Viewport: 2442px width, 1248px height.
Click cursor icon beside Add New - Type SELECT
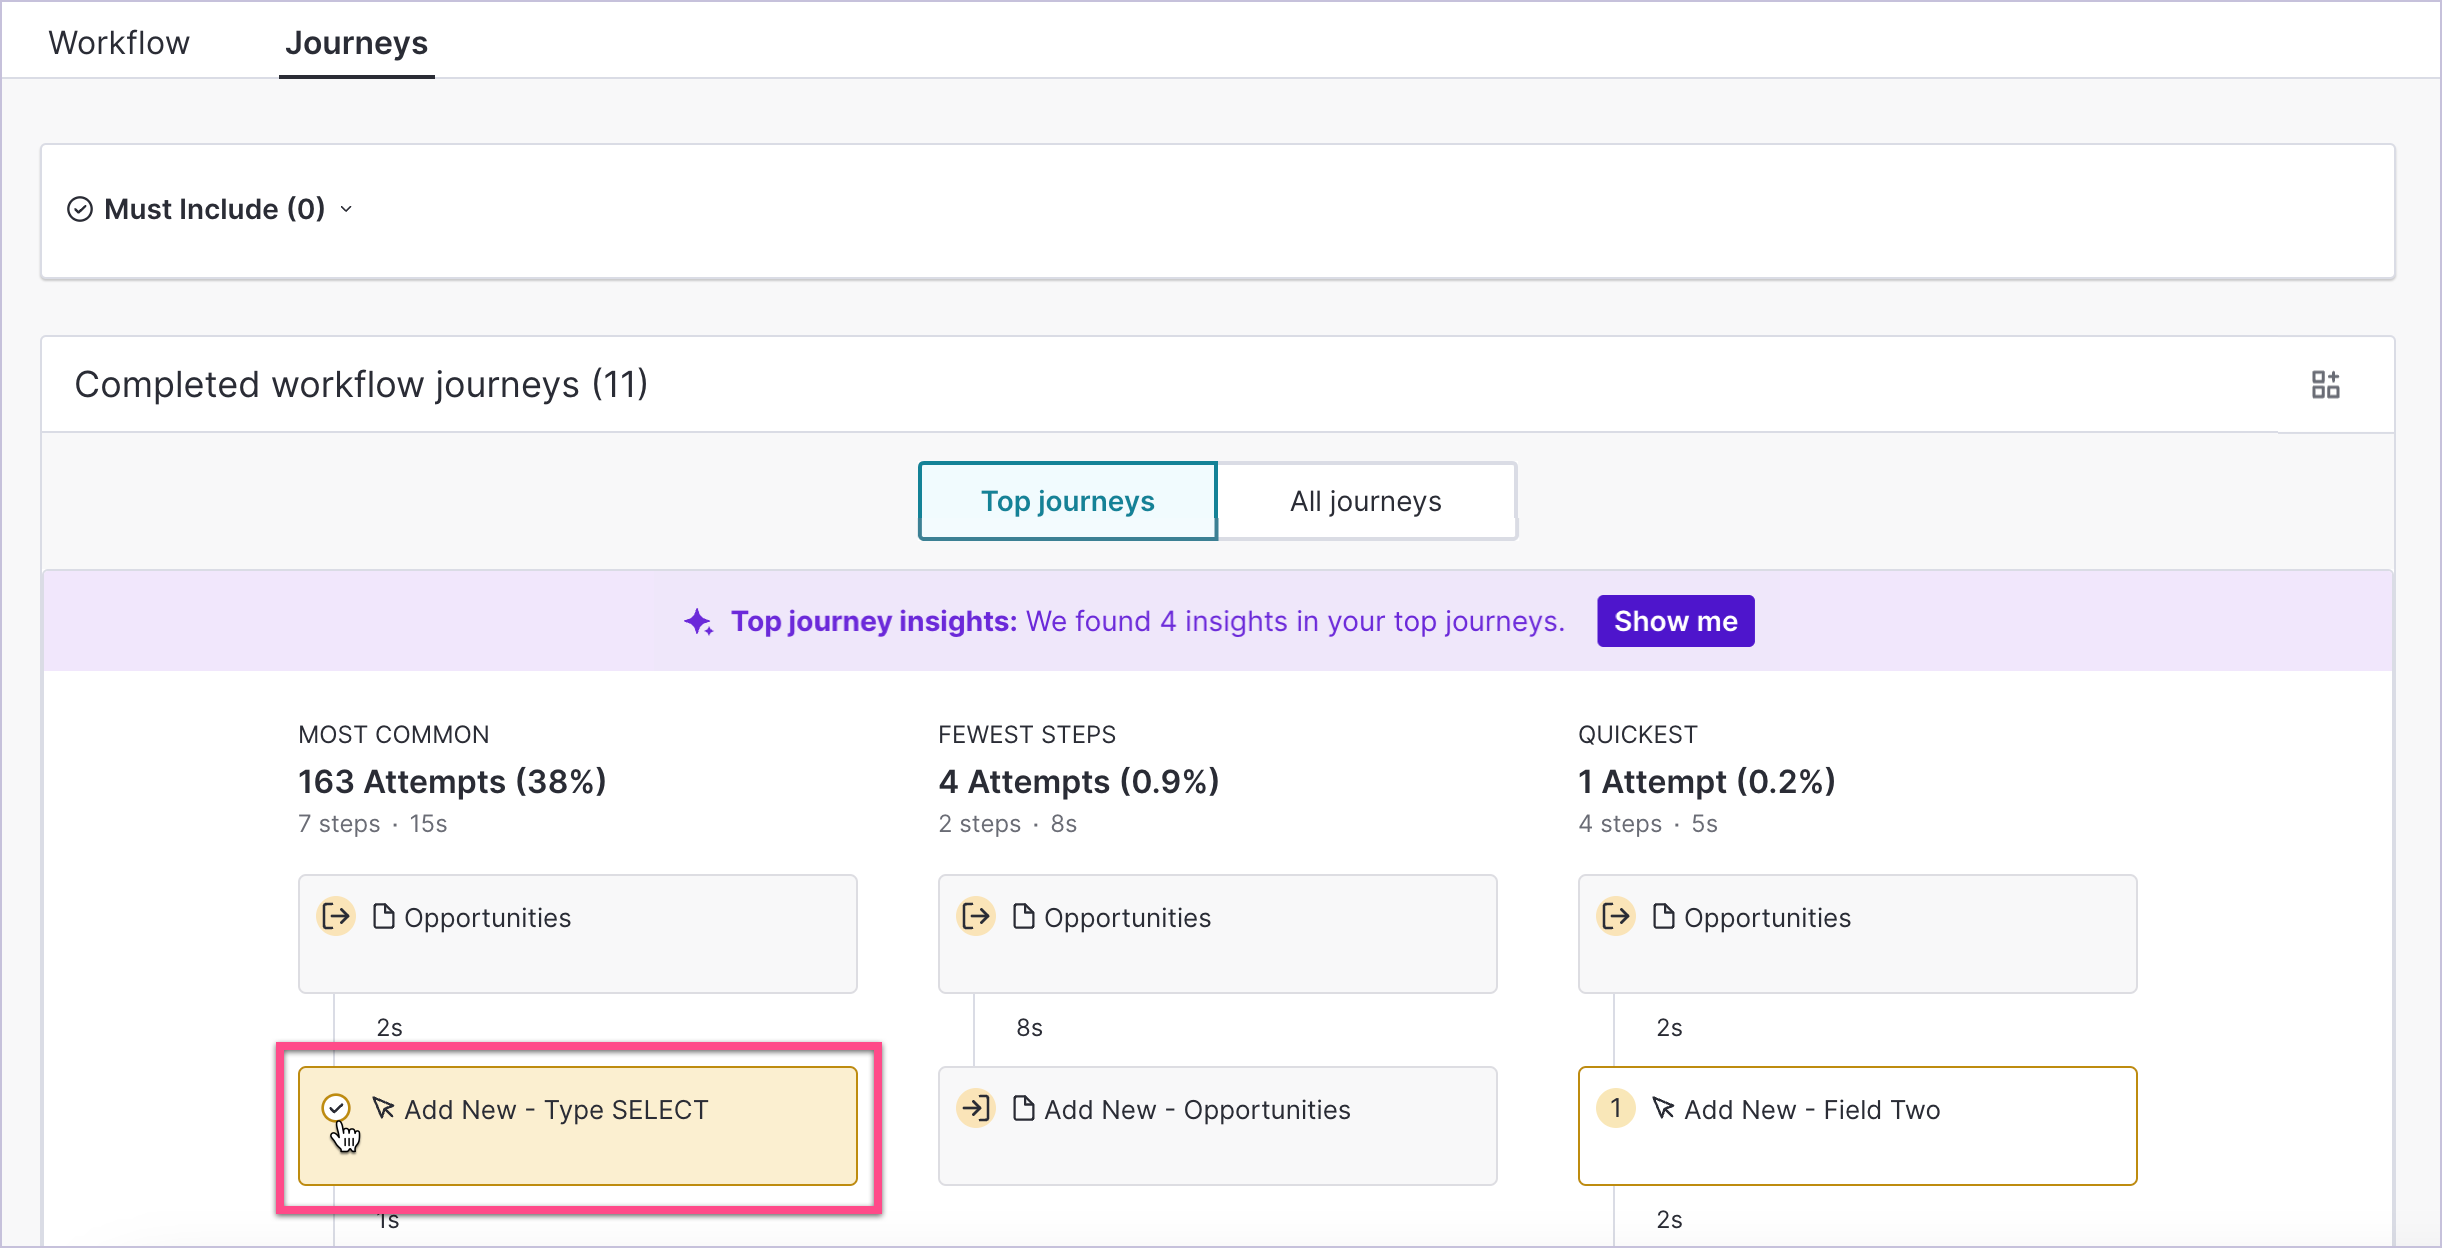click(383, 1108)
